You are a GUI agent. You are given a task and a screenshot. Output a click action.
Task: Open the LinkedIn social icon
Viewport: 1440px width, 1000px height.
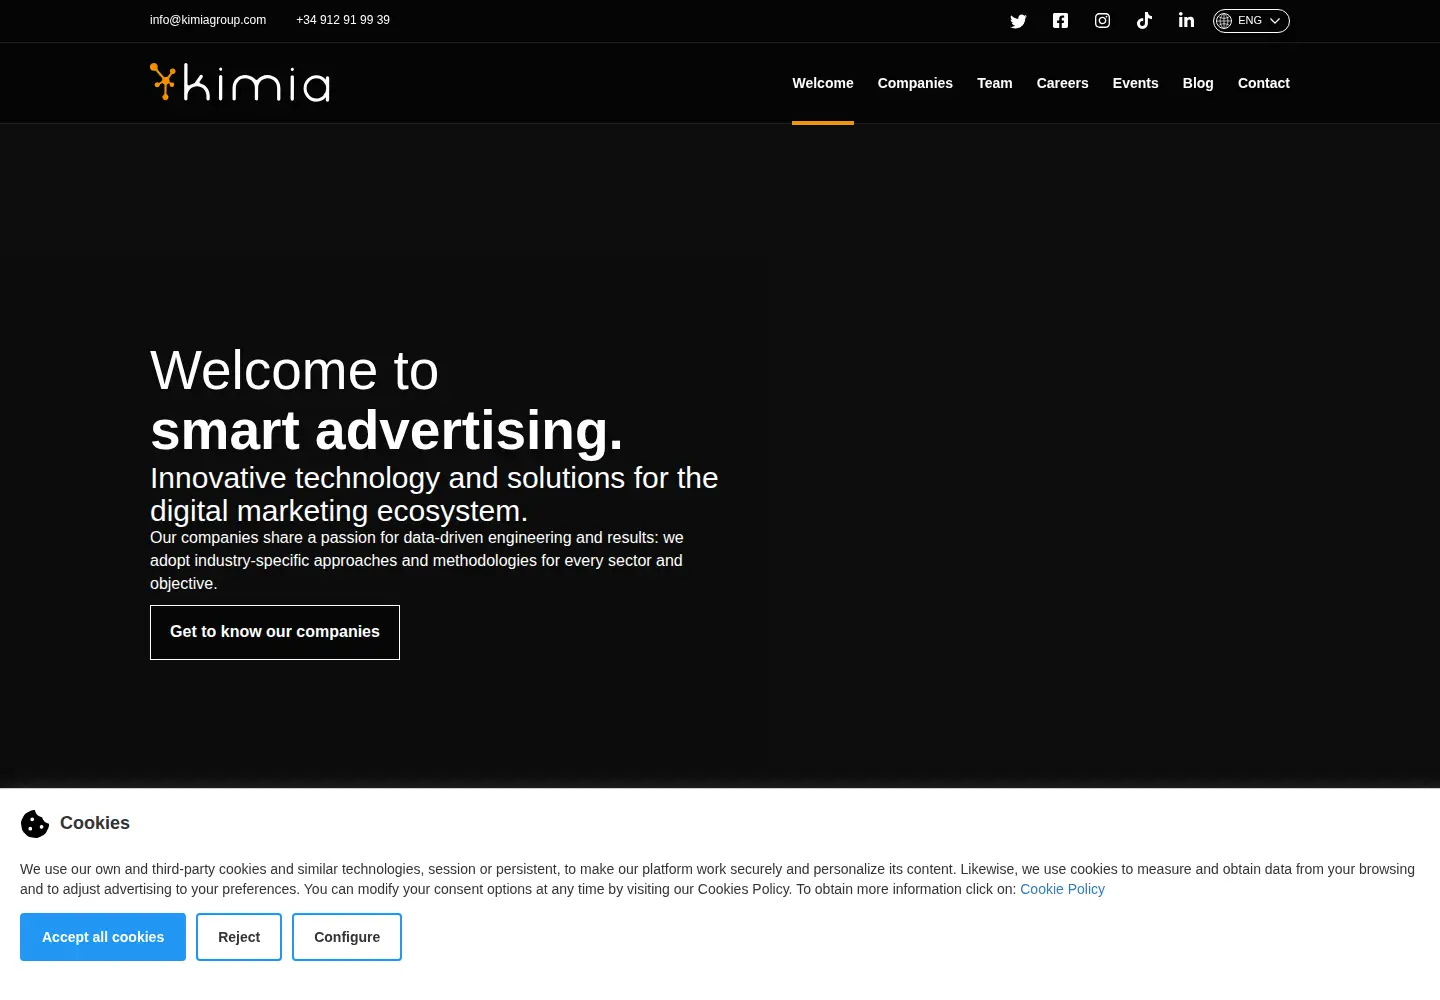point(1186,20)
